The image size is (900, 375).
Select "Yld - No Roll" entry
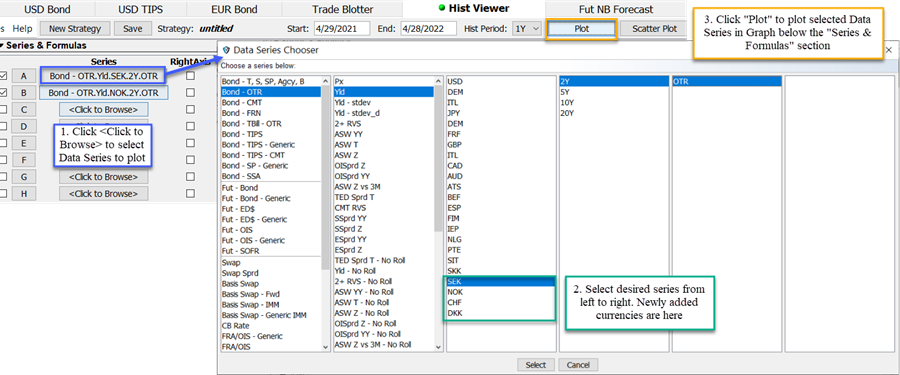(x=384, y=270)
